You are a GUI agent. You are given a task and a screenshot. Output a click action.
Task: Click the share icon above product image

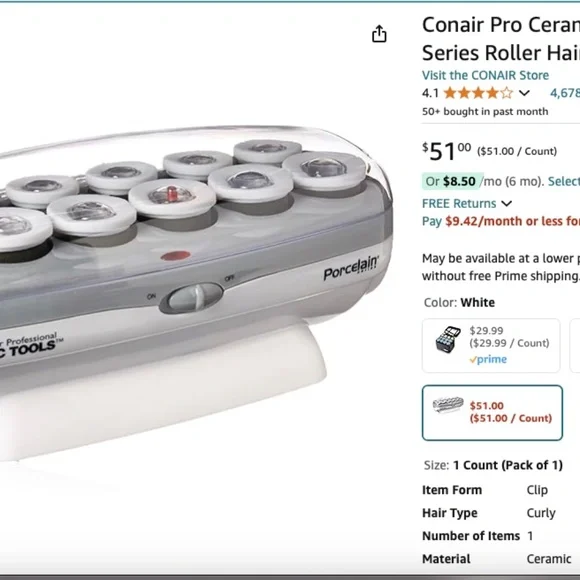click(x=379, y=34)
